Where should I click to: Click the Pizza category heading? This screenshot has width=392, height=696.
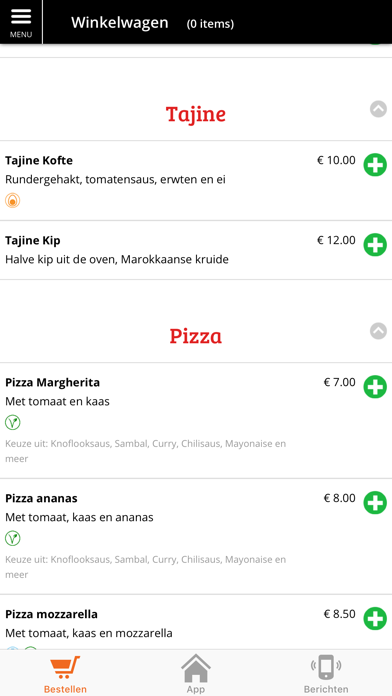coord(195,336)
